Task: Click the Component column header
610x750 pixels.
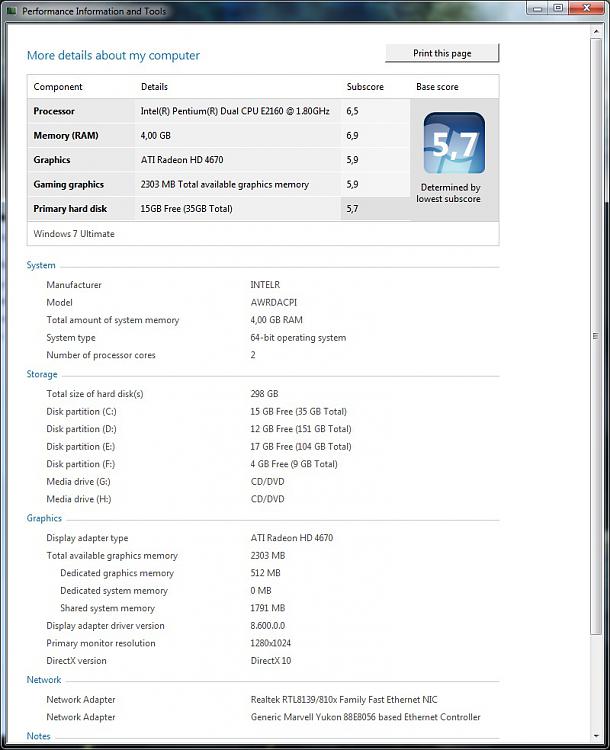Action: [x=58, y=87]
